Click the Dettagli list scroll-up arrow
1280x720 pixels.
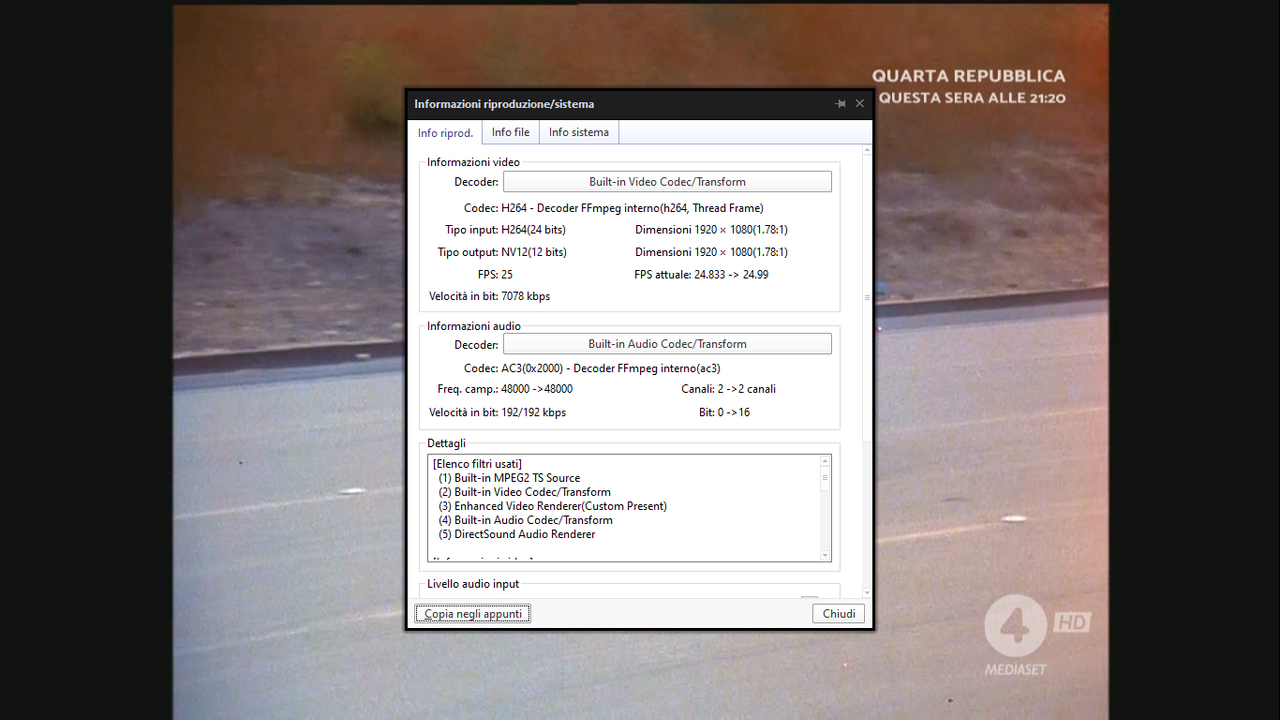824,461
